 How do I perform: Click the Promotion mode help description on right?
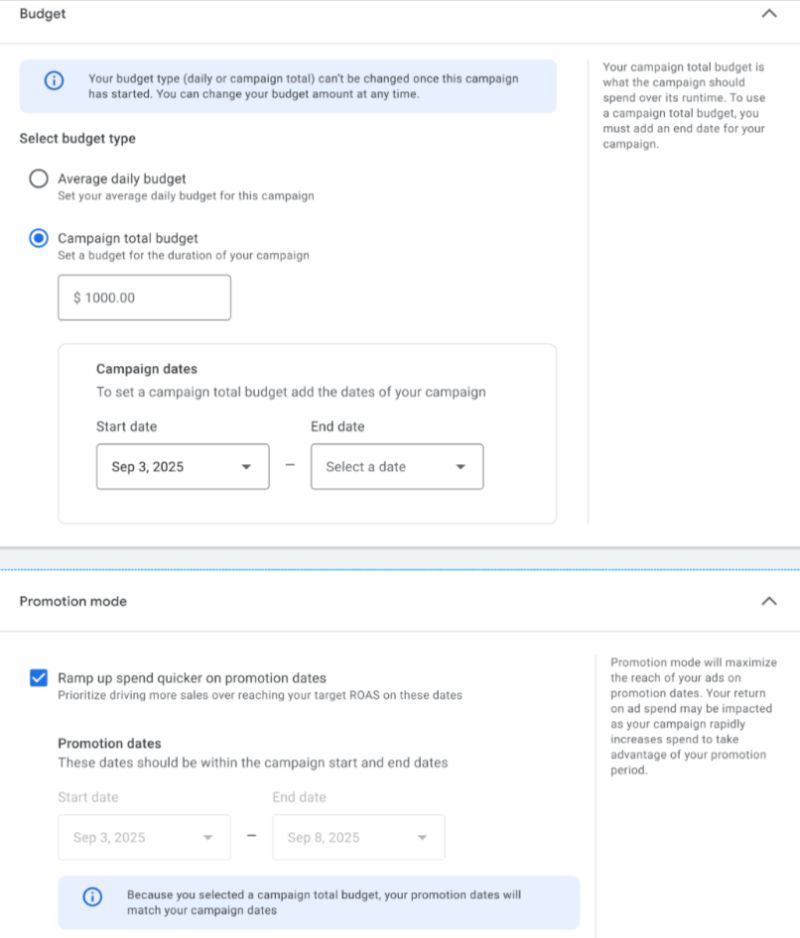(x=693, y=716)
